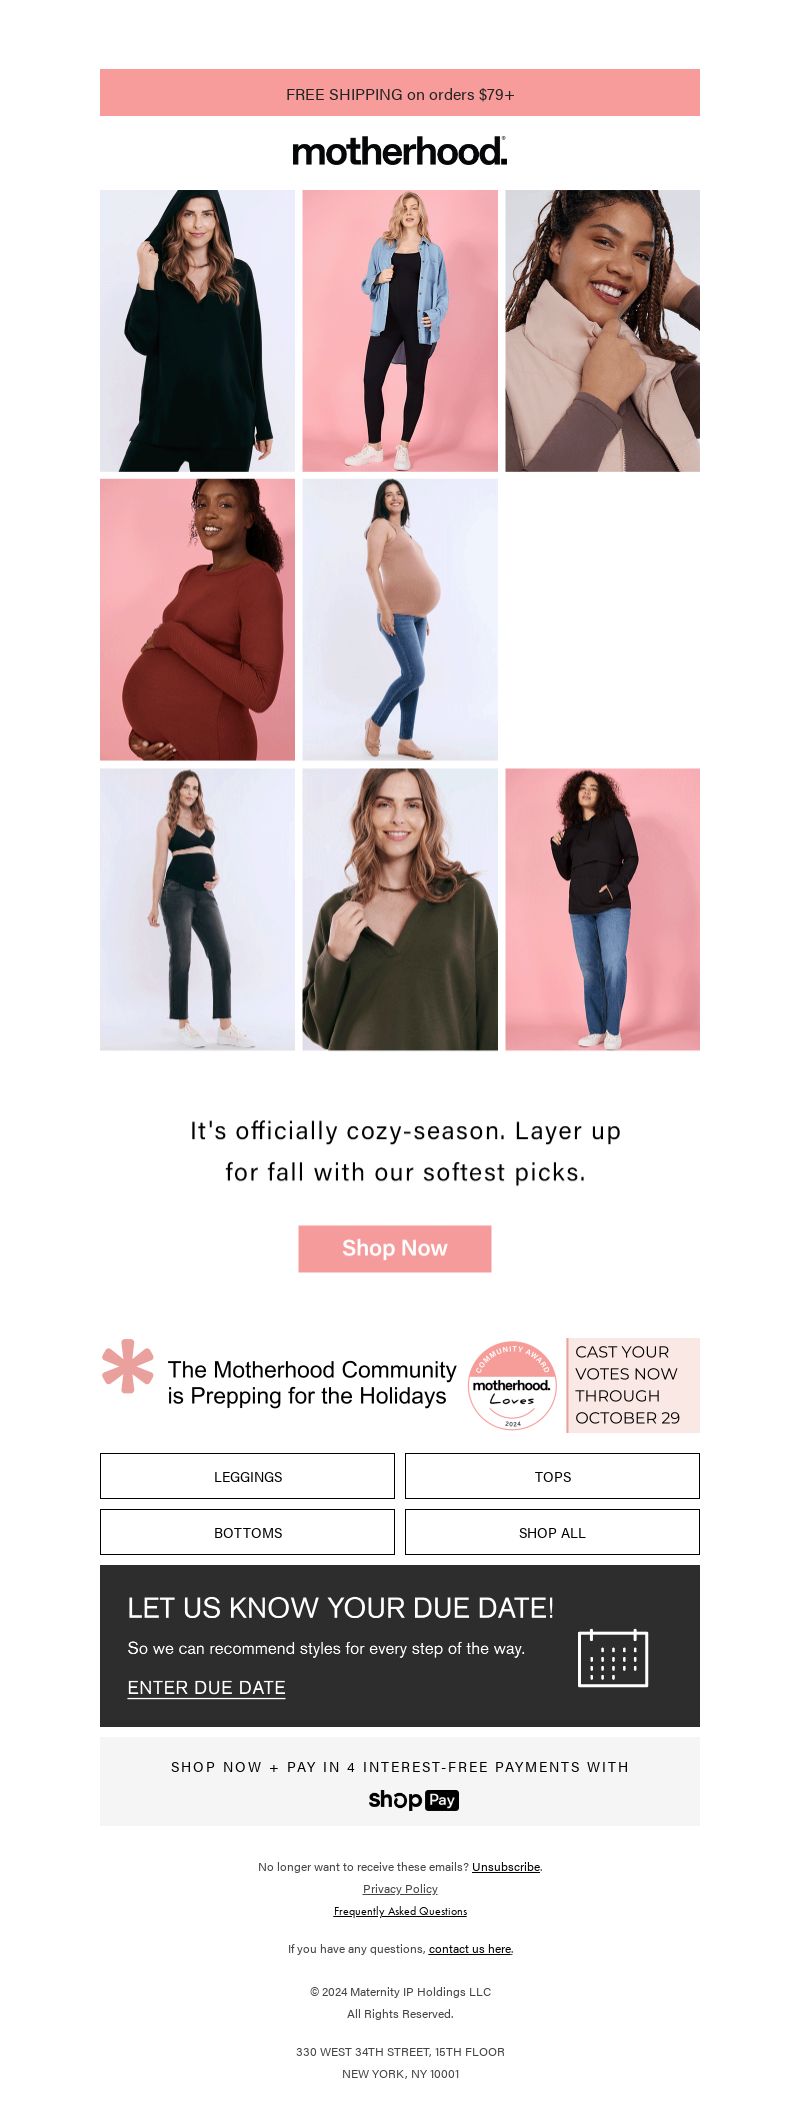
Task: Open the denim shirt model photo
Action: click(x=400, y=331)
